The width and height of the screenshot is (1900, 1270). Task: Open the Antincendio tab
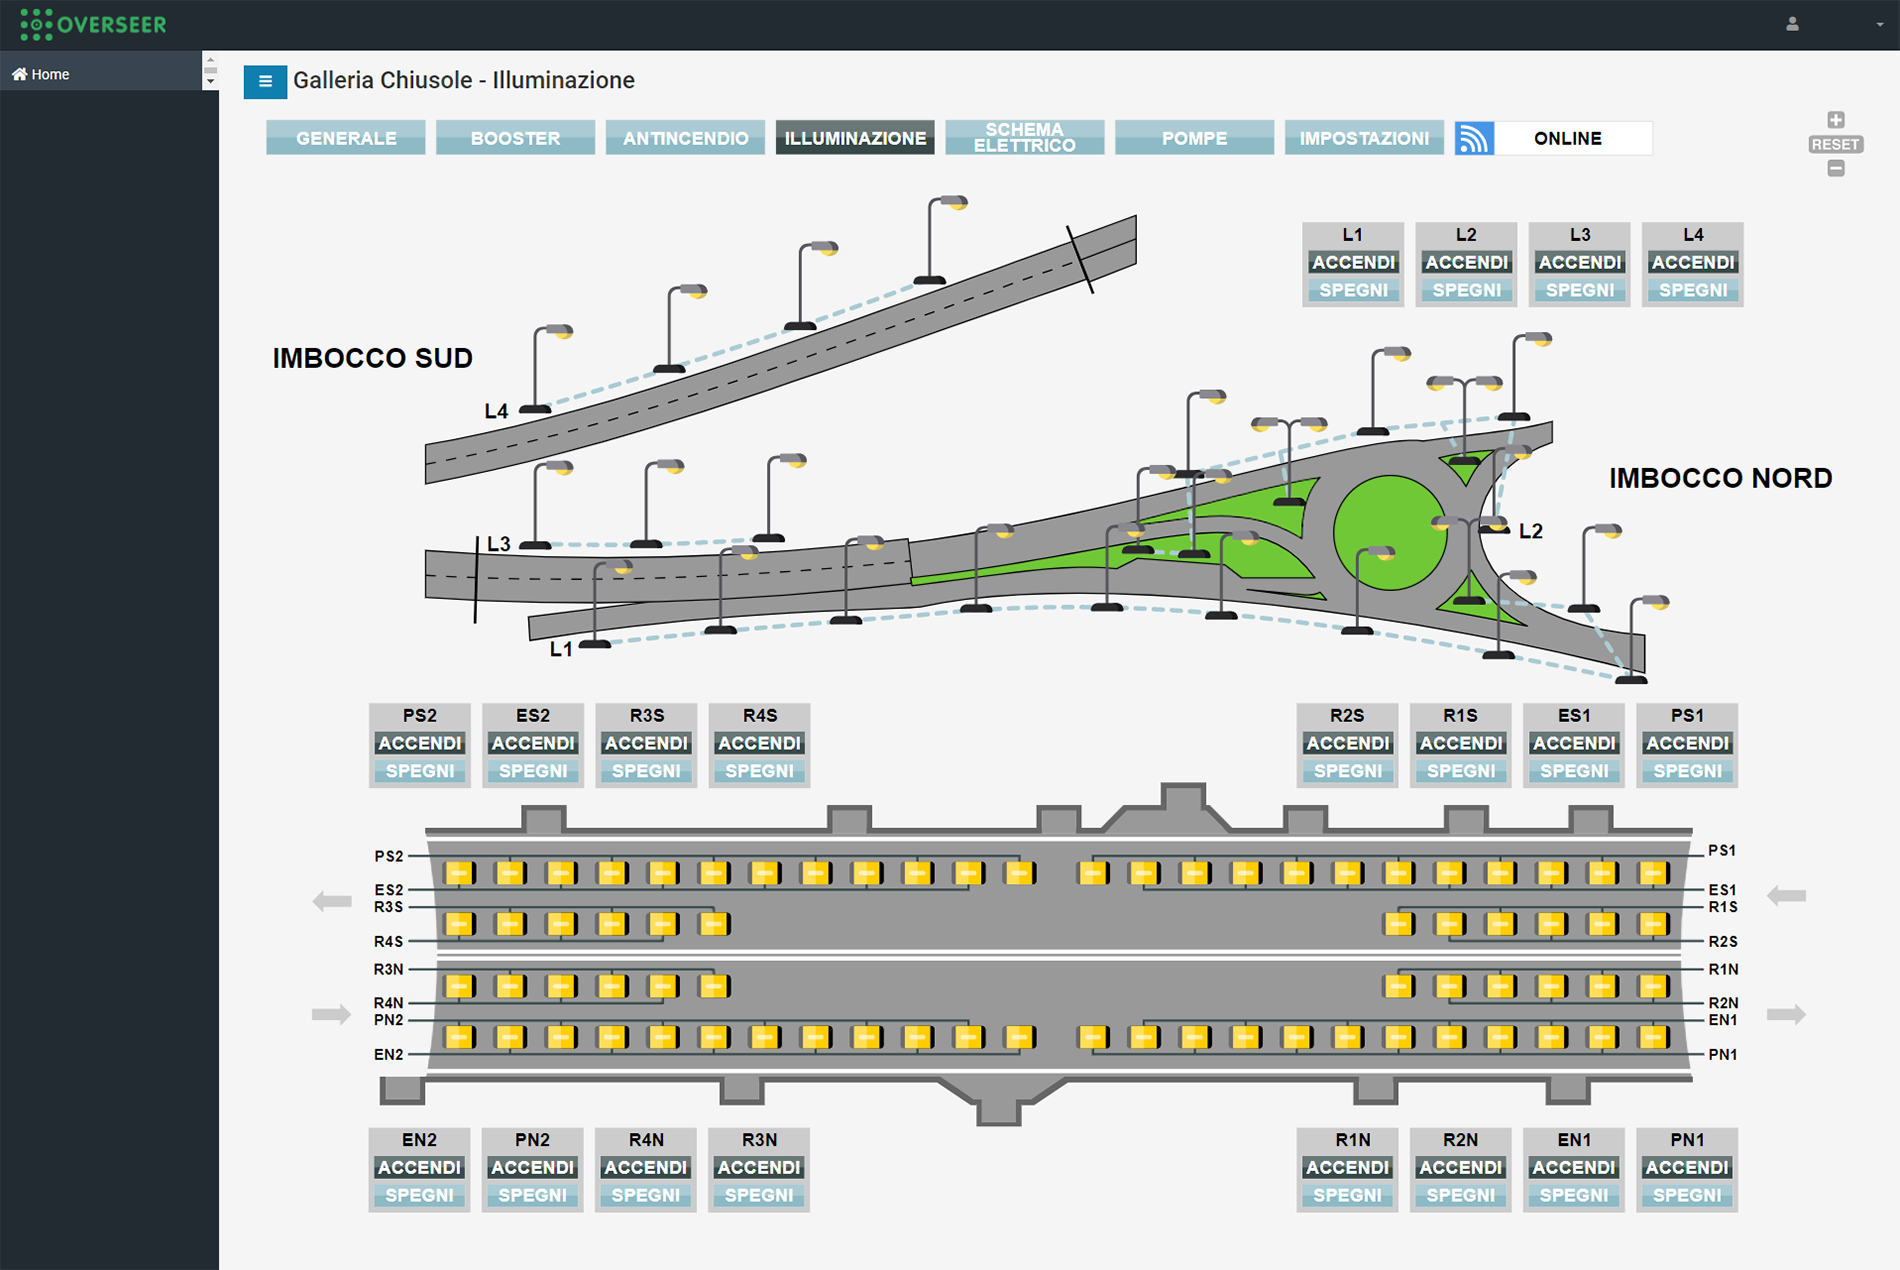[685, 138]
